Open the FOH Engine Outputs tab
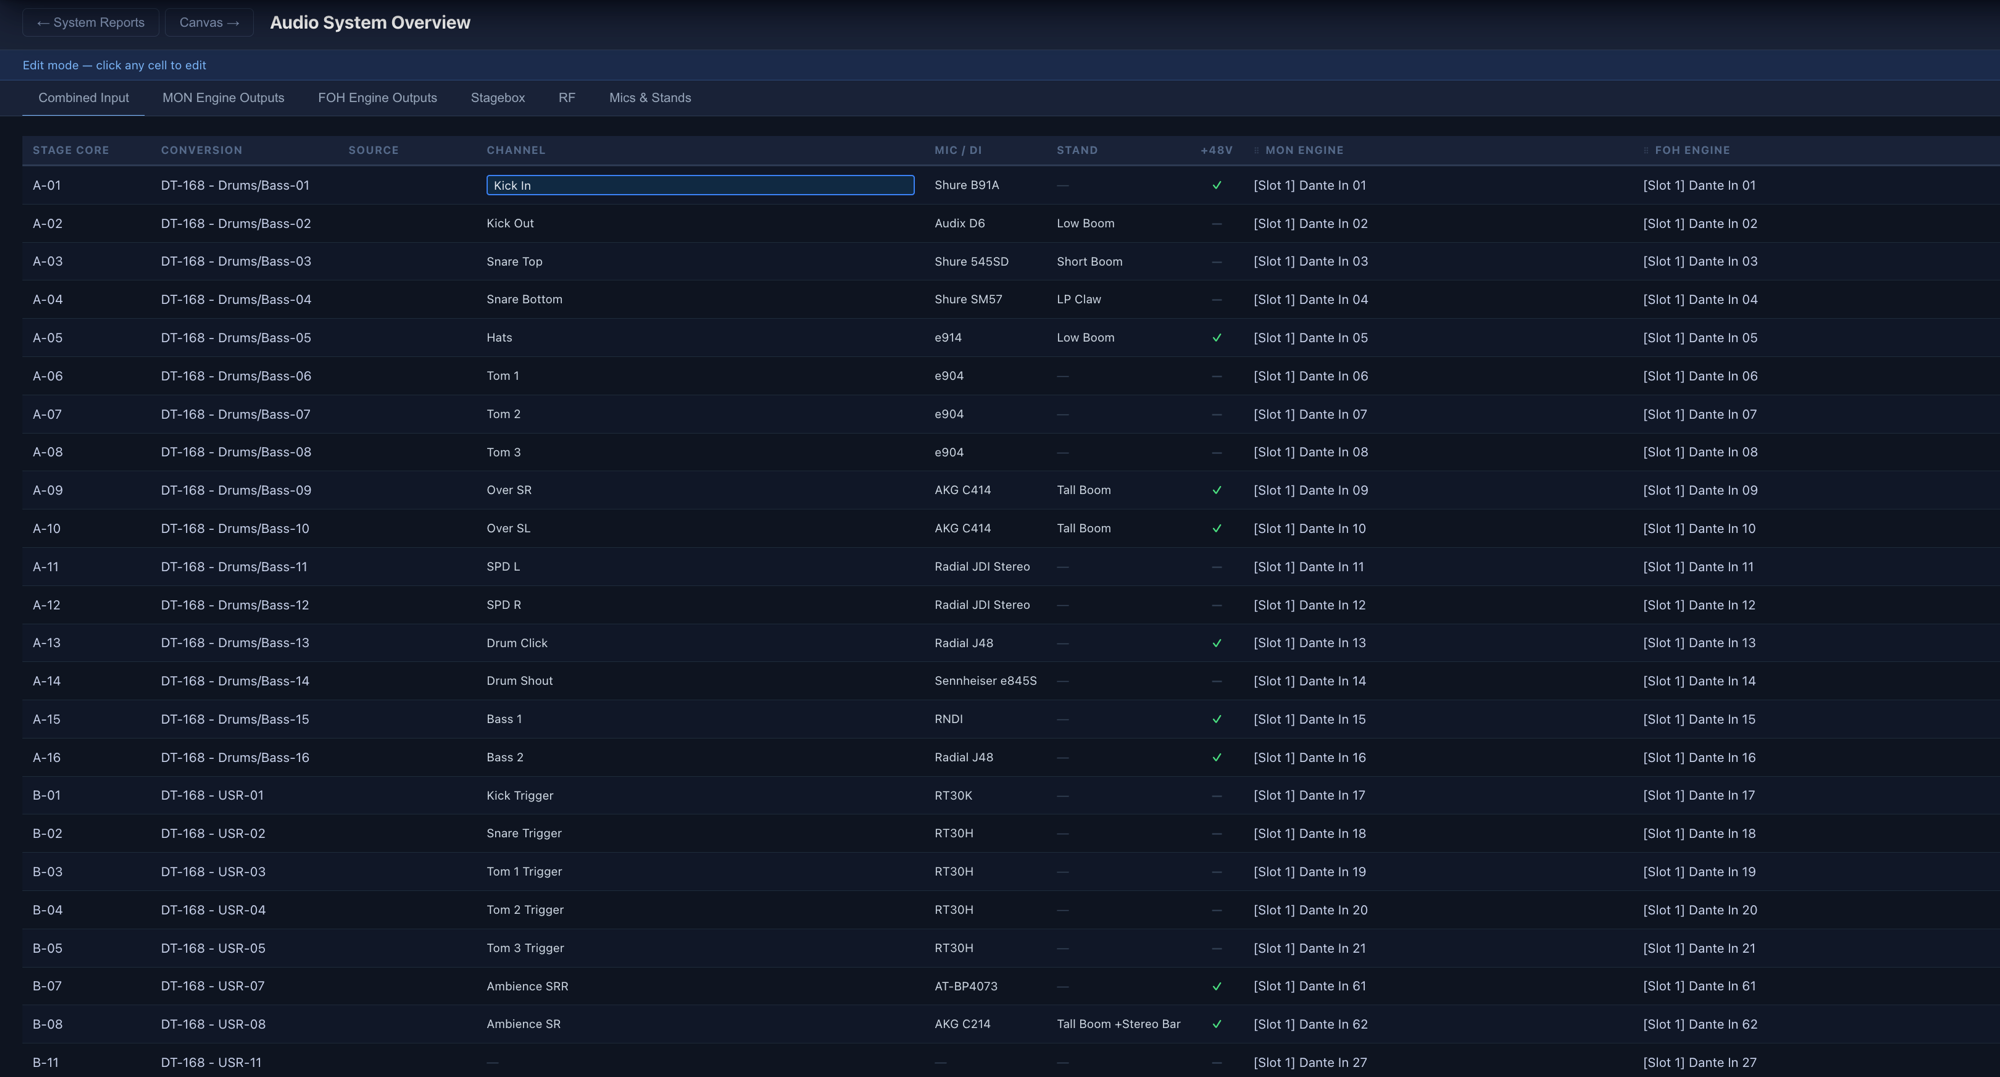The width and height of the screenshot is (2000, 1077). (377, 98)
